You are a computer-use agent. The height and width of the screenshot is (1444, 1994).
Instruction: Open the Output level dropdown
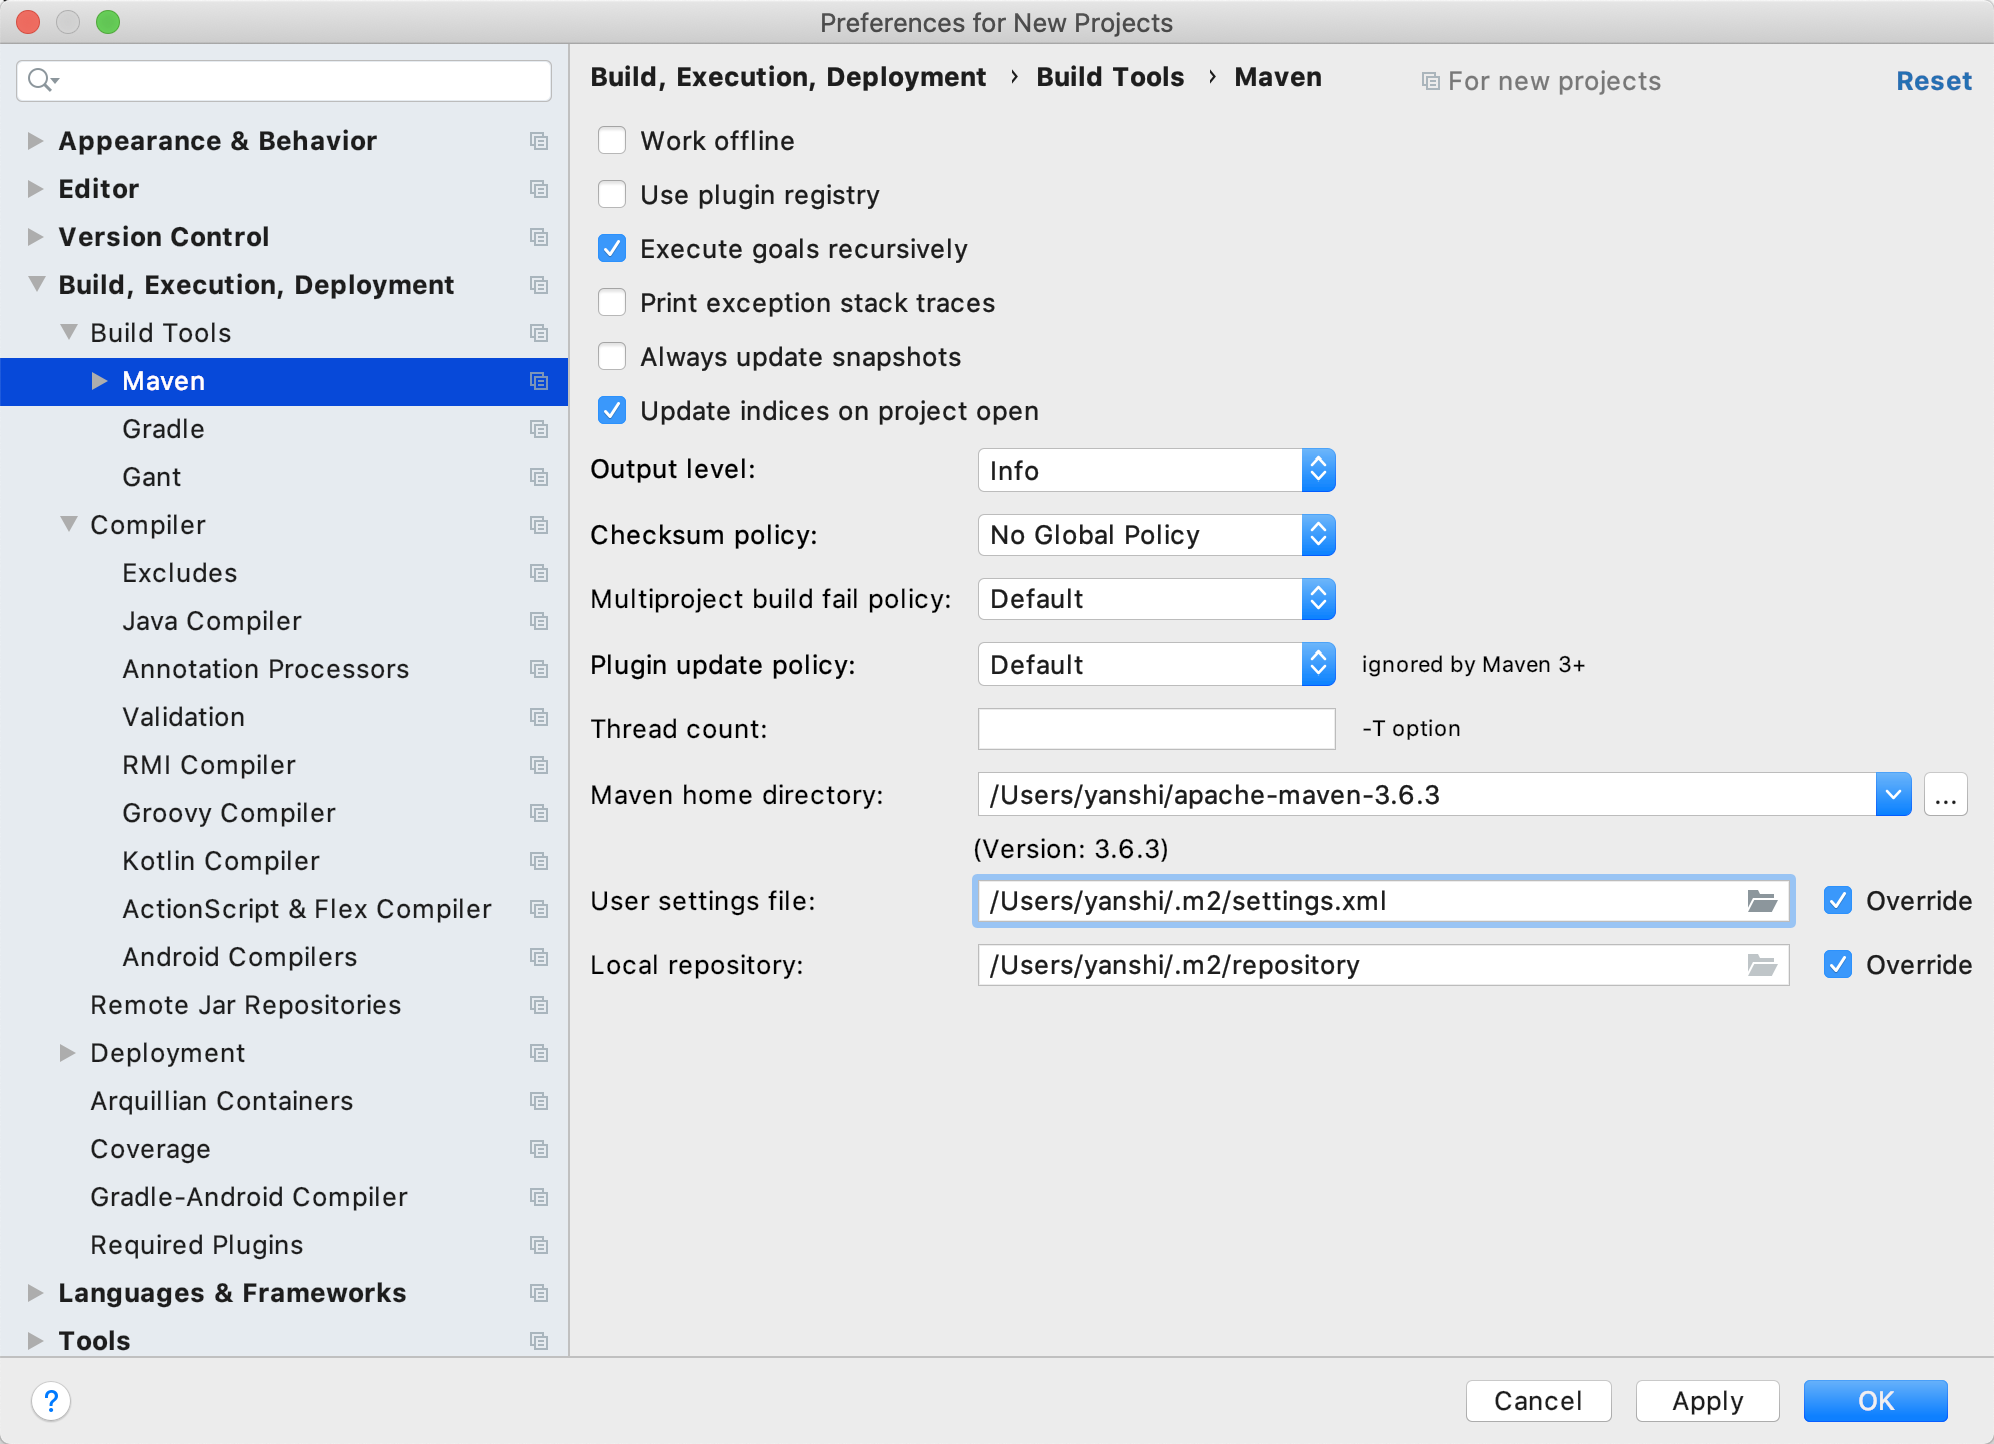[1157, 470]
